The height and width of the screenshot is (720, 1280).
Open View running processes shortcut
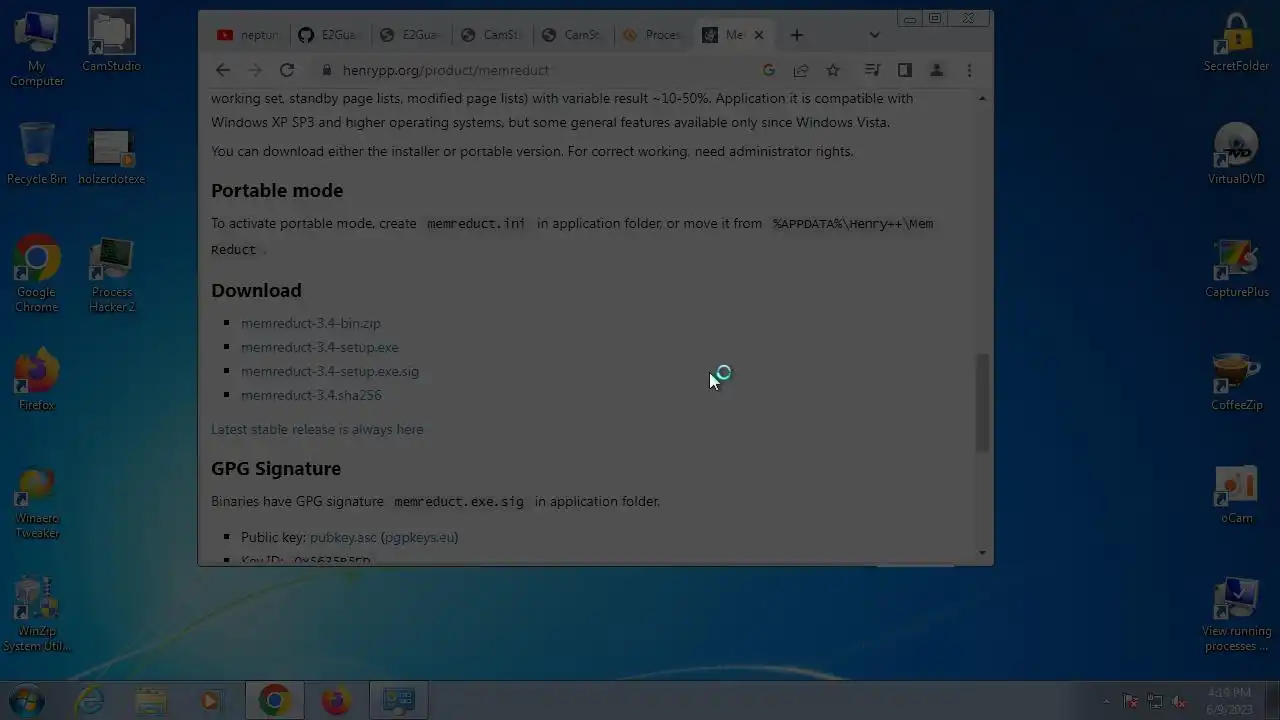coord(1236,615)
